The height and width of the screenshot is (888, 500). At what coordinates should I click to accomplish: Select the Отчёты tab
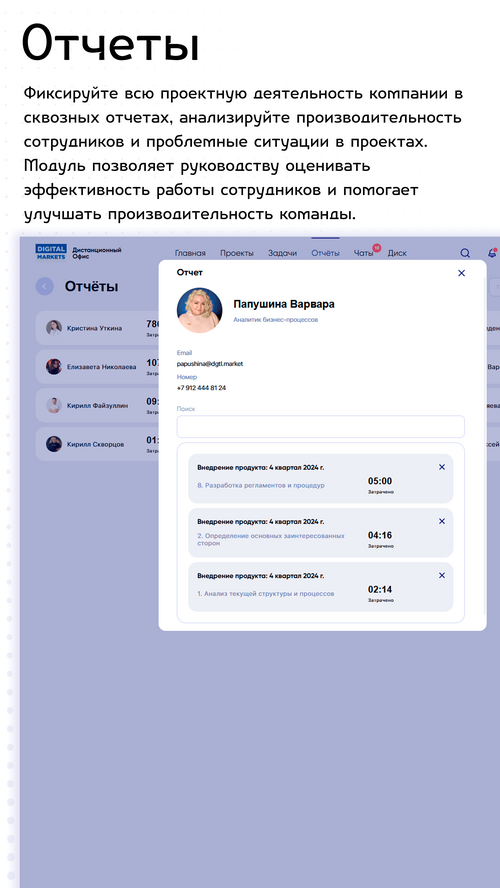coord(326,253)
